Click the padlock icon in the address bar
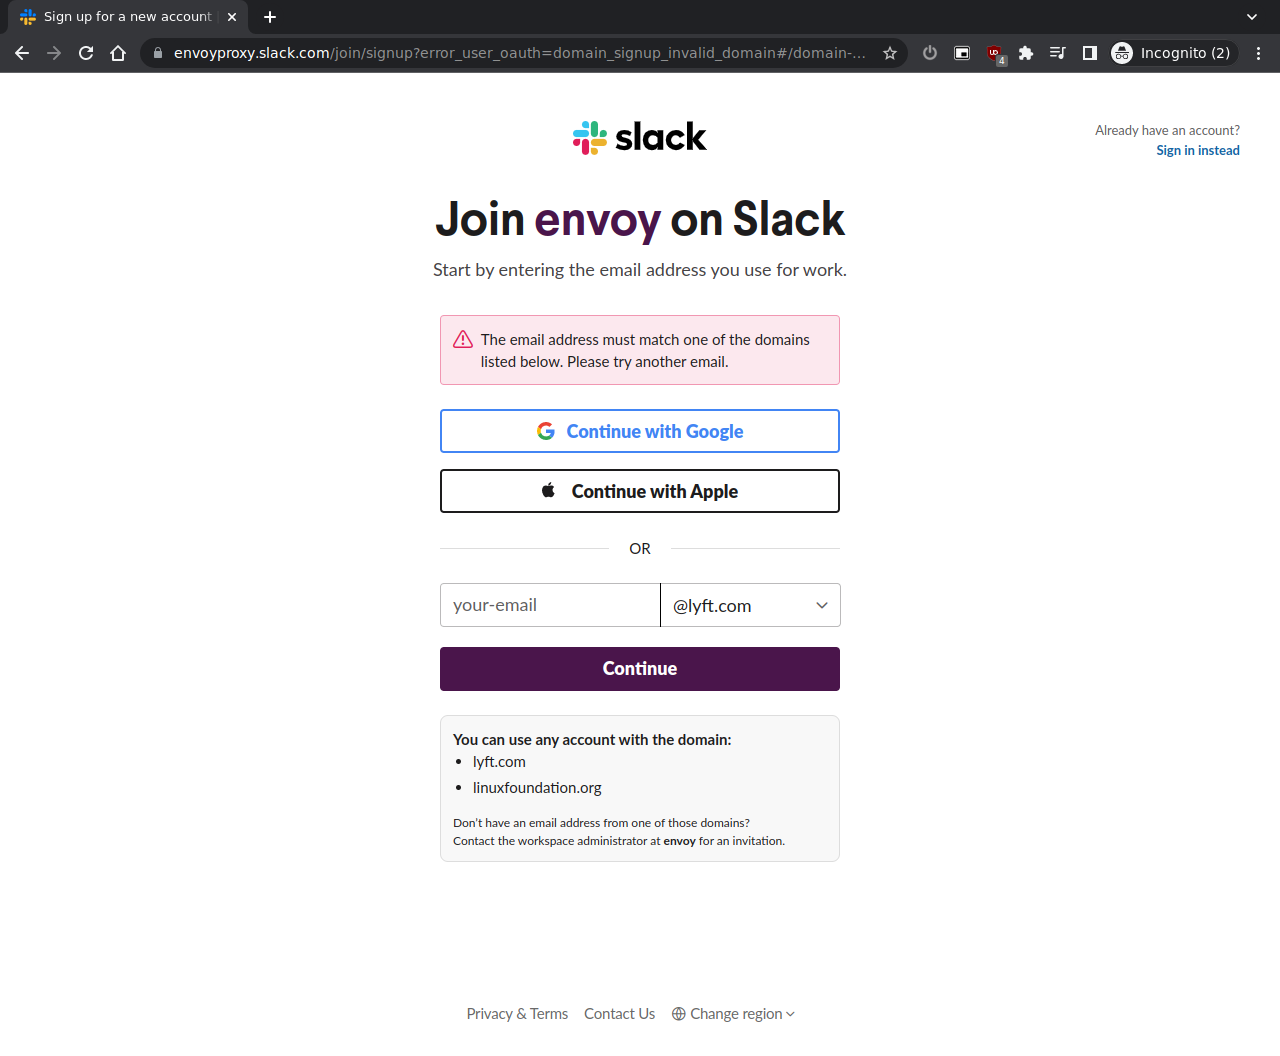The height and width of the screenshot is (1056, 1280). (157, 52)
